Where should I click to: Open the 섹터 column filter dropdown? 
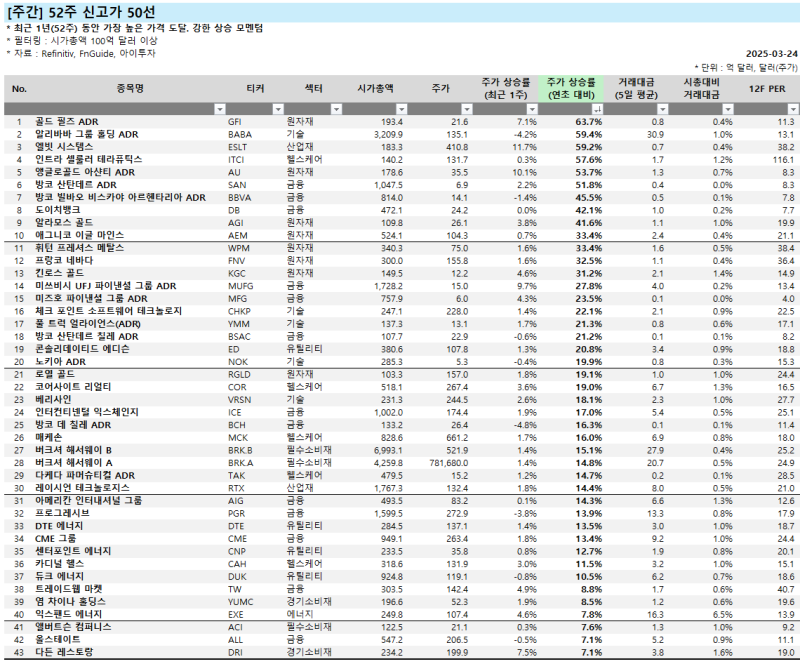tap(336, 109)
